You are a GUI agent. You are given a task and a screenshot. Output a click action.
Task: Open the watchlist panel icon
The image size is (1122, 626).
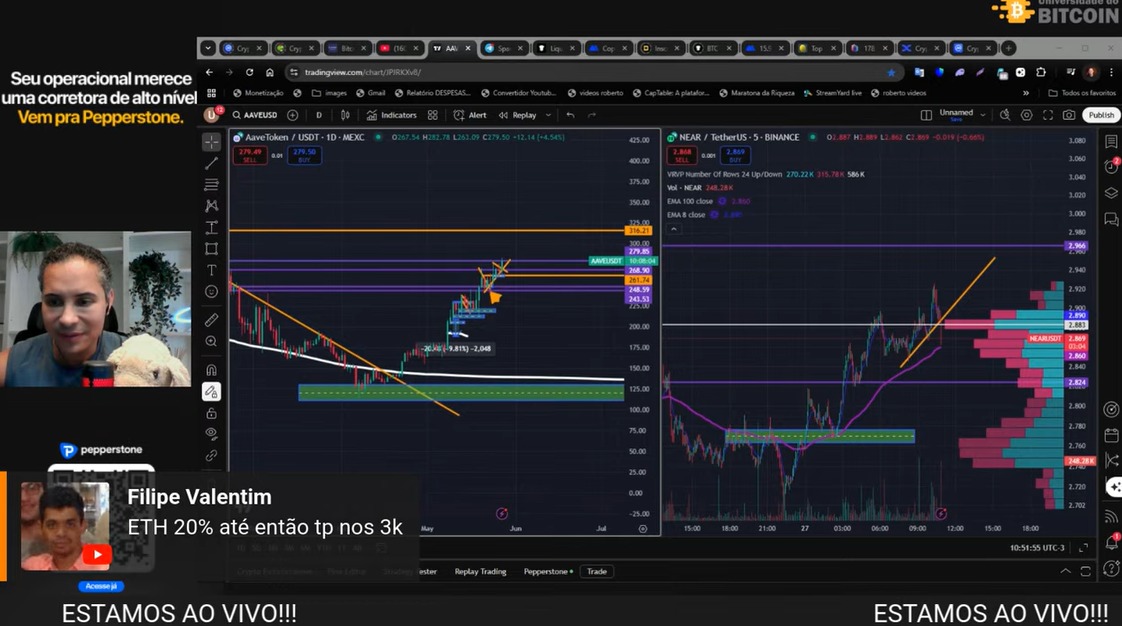tap(1111, 142)
